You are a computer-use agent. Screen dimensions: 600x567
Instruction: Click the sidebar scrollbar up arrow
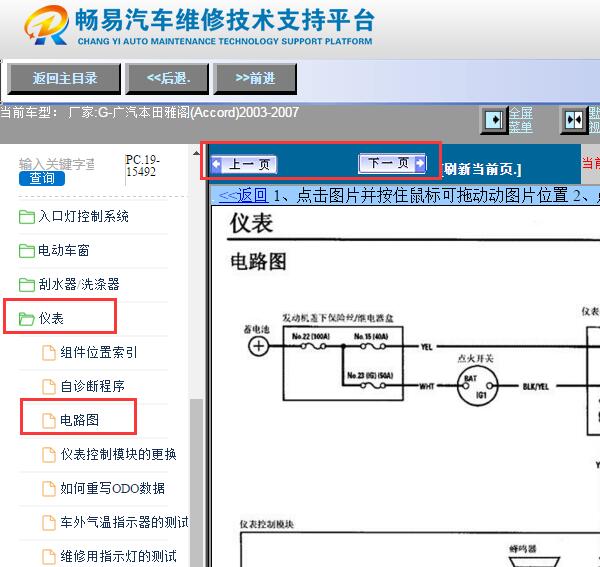(196, 153)
